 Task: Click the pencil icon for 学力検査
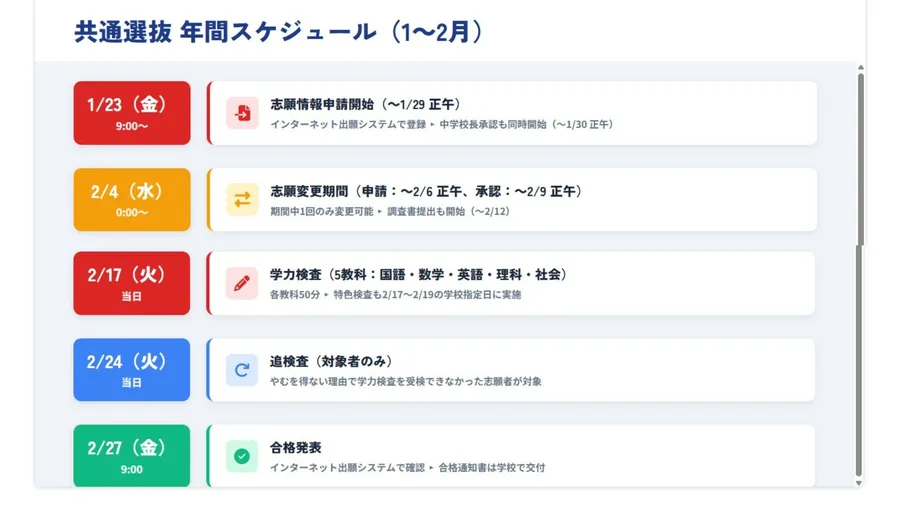[242, 283]
